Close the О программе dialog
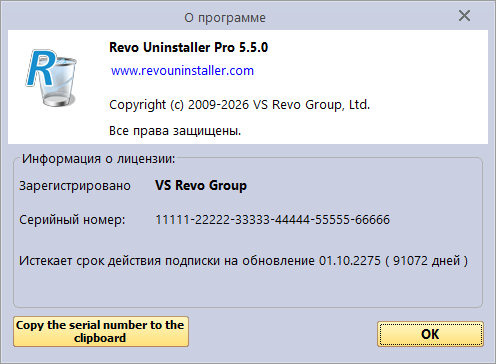Image resolution: width=496 pixels, height=364 pixels. [464, 16]
